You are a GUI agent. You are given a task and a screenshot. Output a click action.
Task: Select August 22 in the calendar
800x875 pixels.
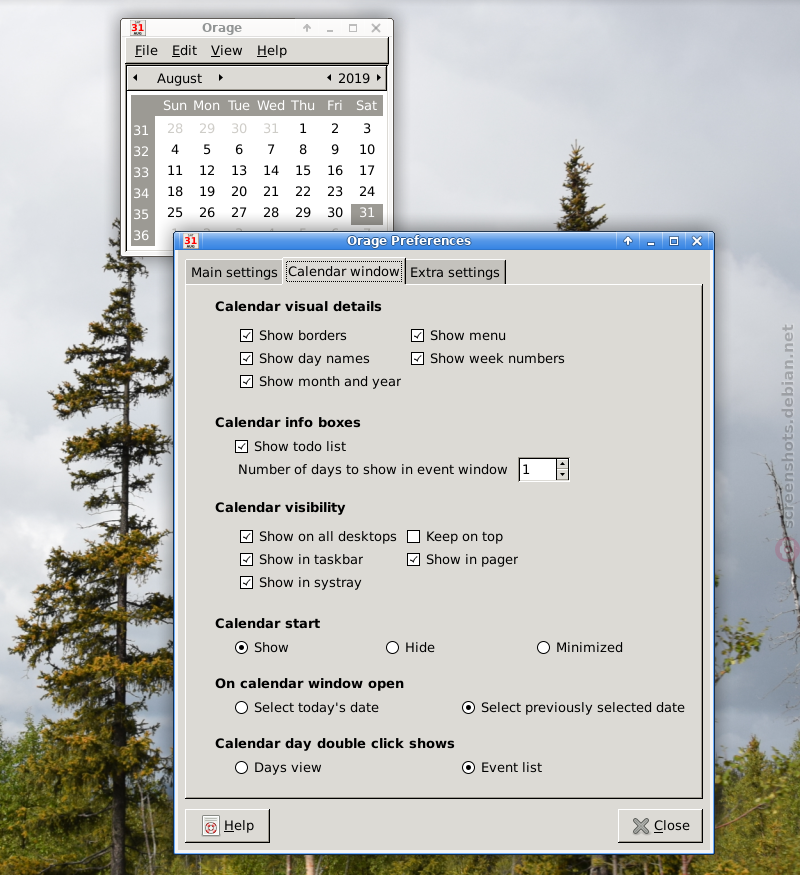pyautogui.click(x=303, y=191)
